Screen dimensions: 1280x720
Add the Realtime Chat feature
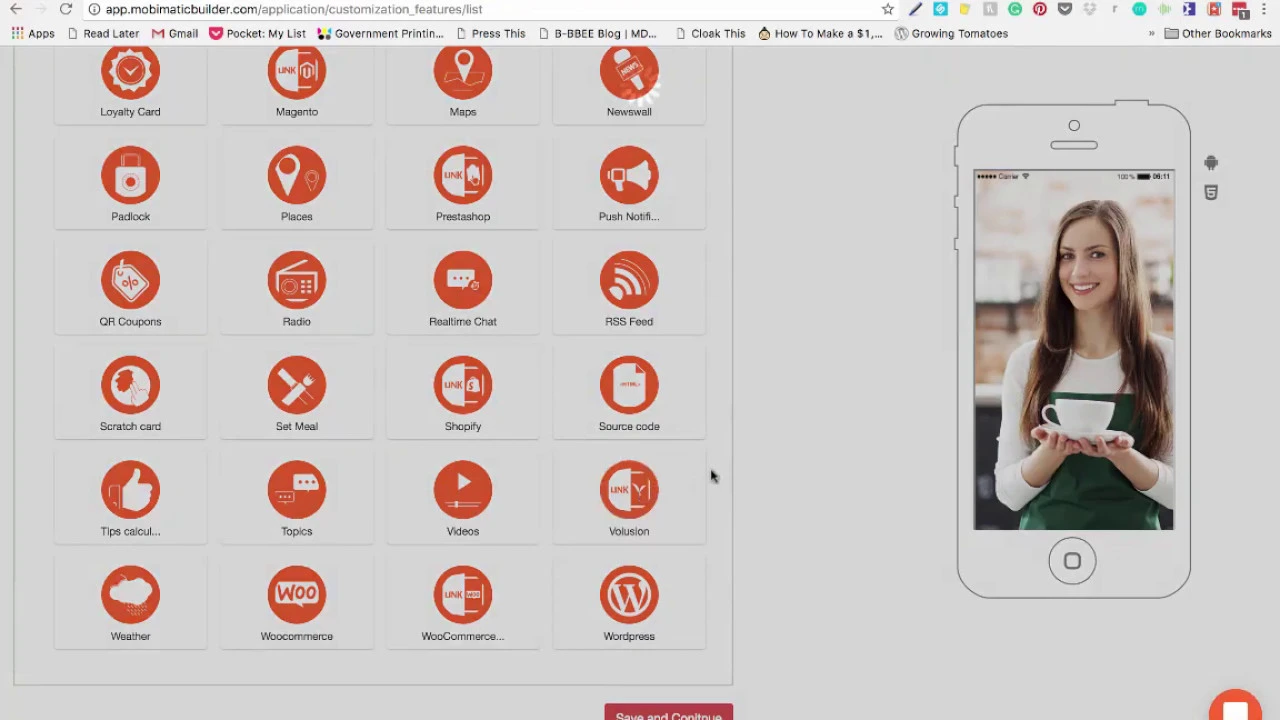click(x=463, y=289)
